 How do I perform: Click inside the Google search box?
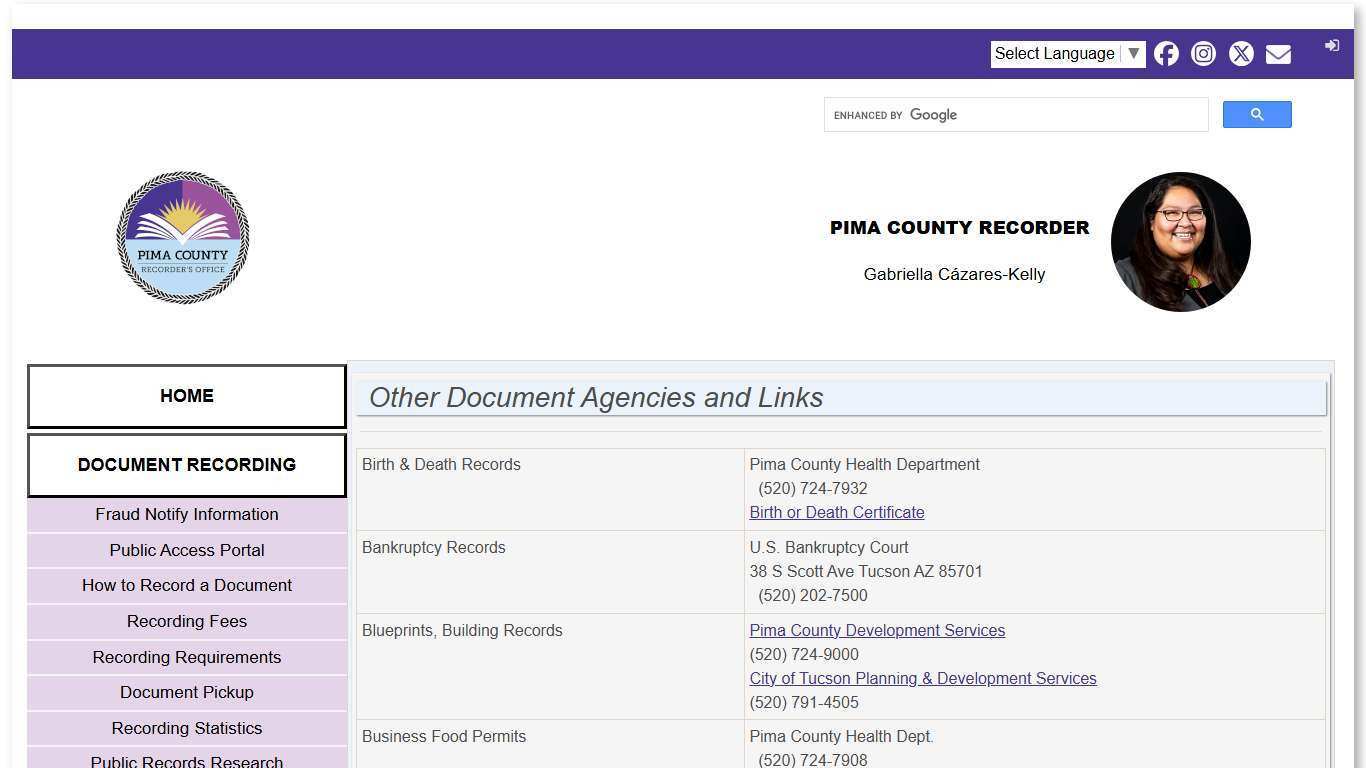(x=1016, y=114)
